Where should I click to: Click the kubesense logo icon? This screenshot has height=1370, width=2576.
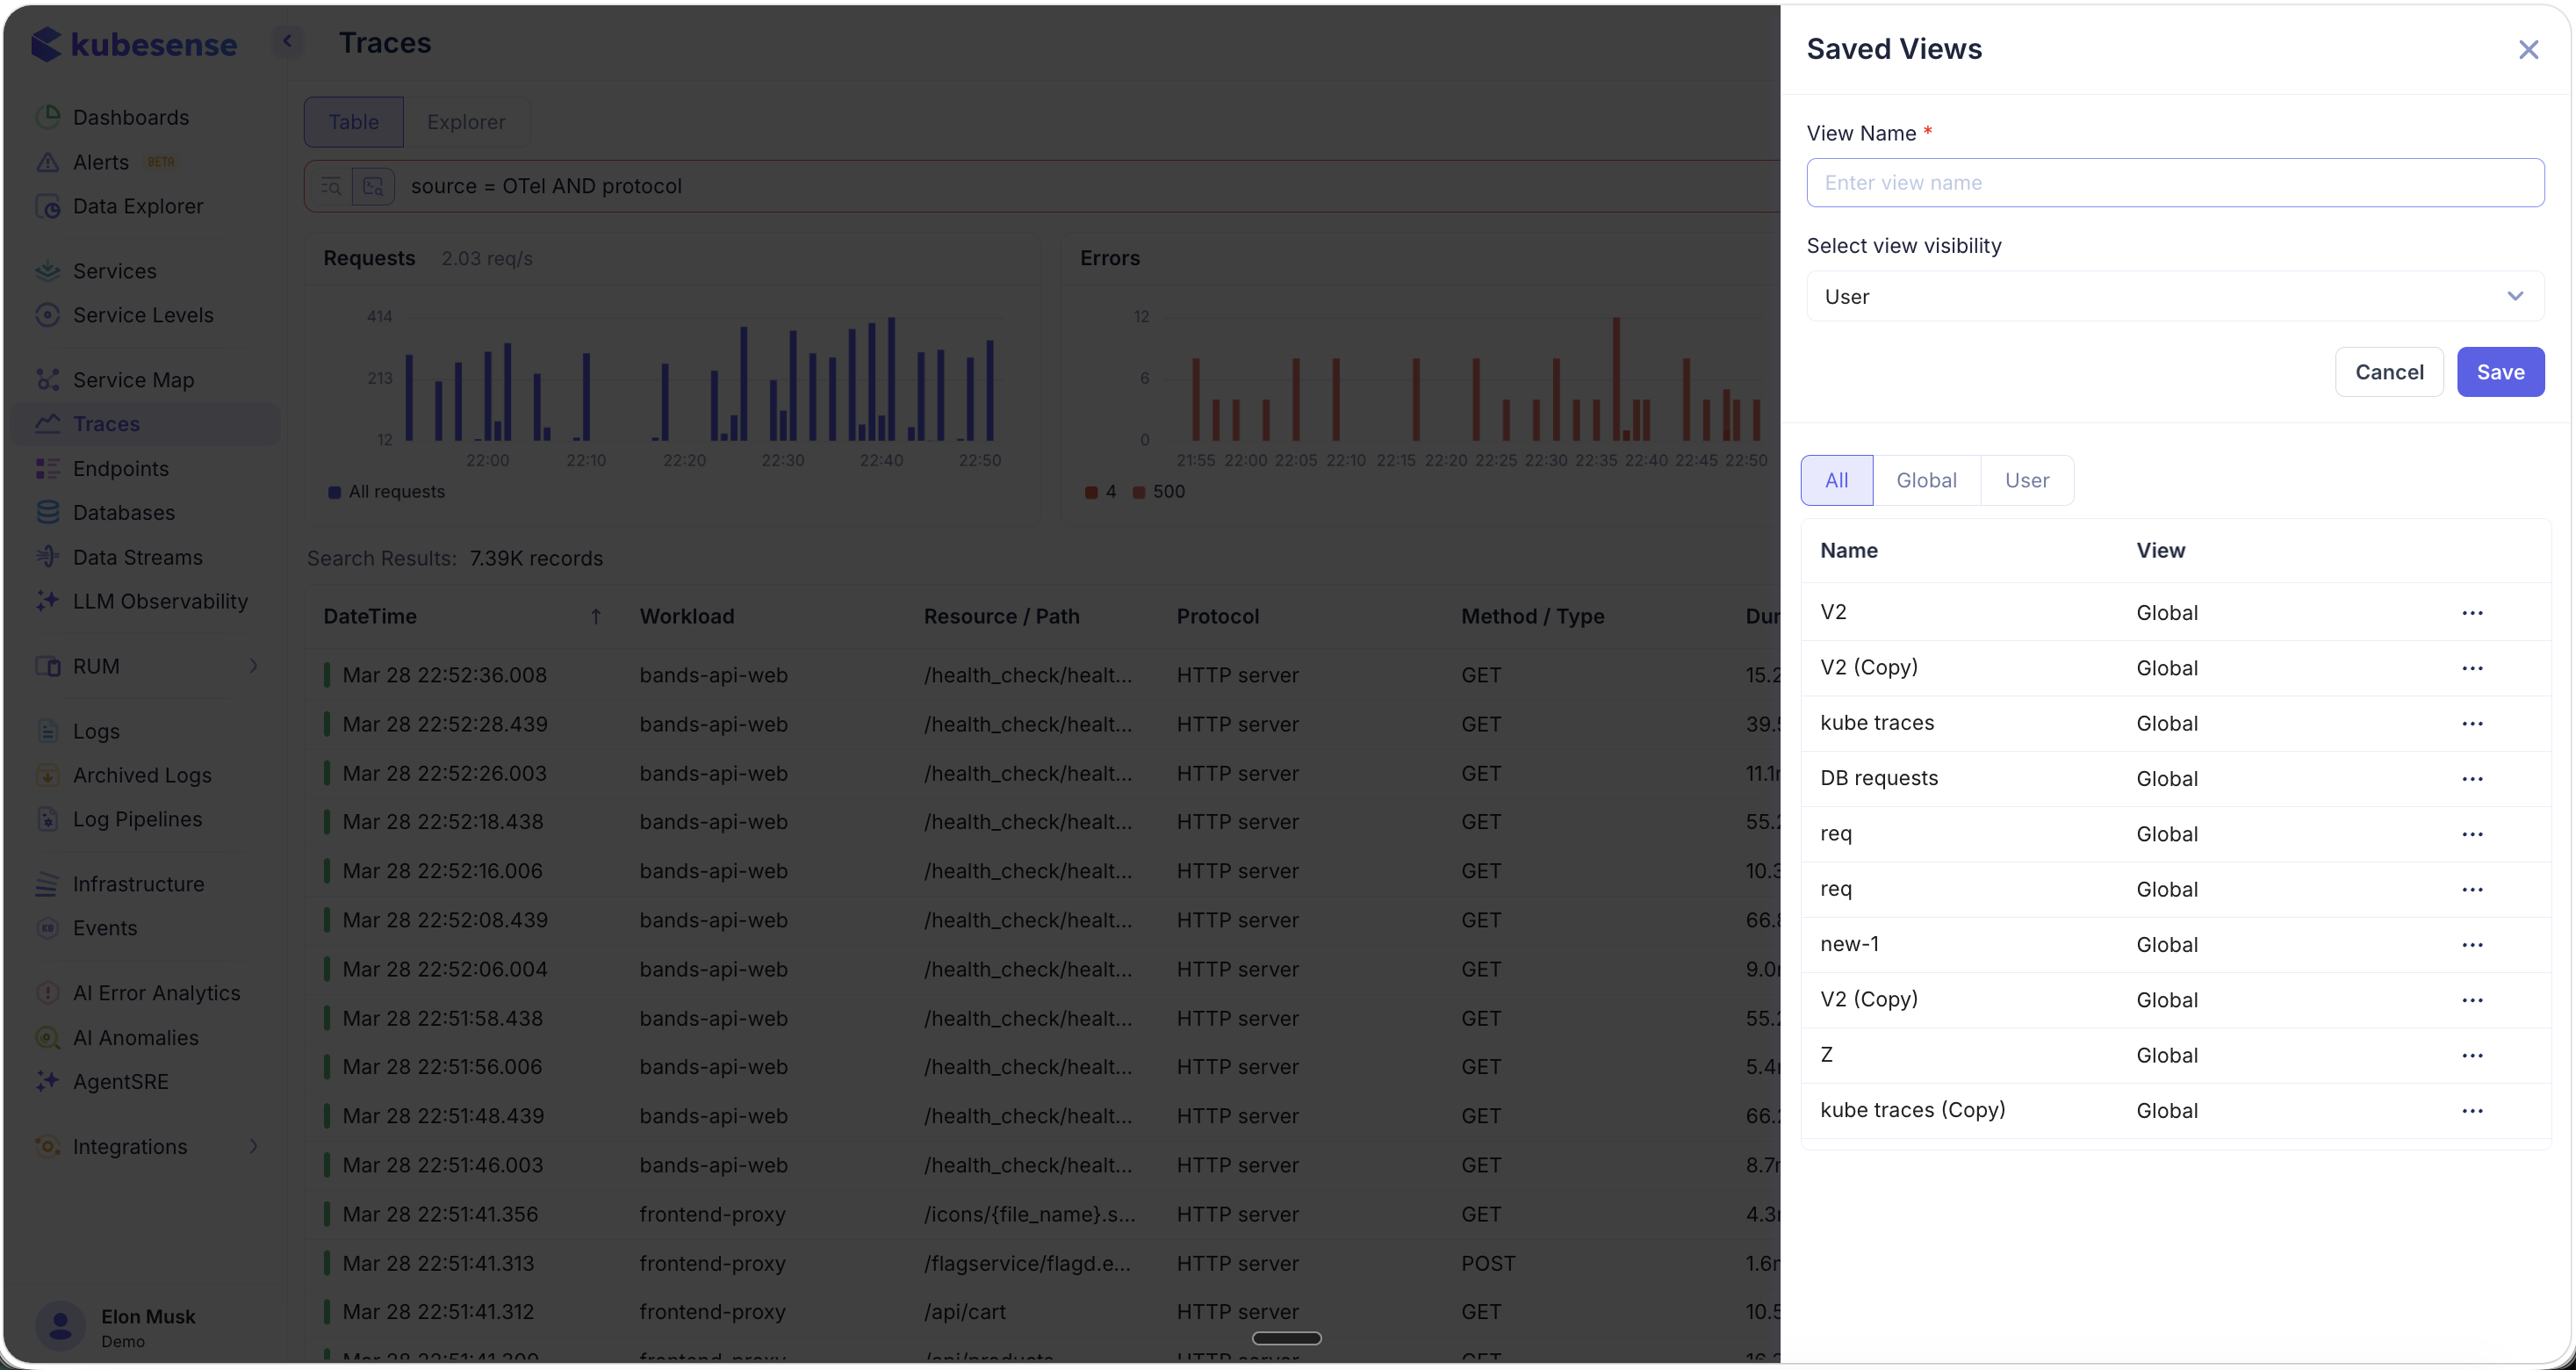coord(47,44)
